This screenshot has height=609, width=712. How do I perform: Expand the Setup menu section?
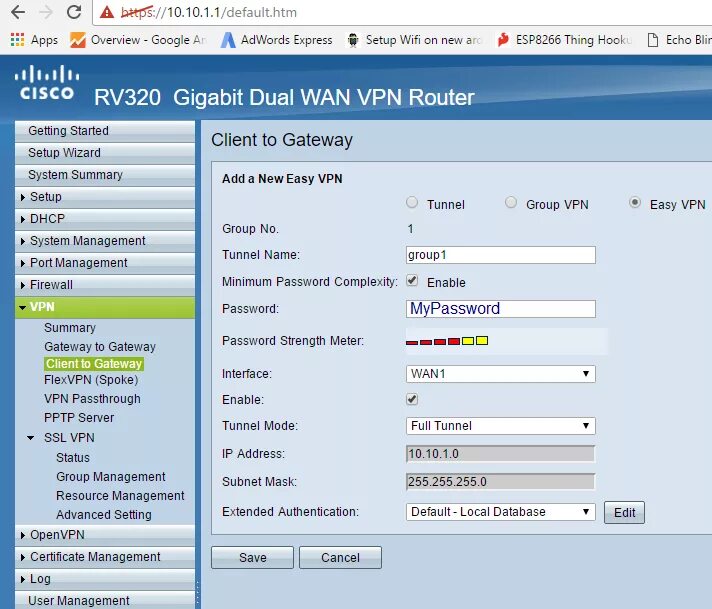tap(105, 197)
